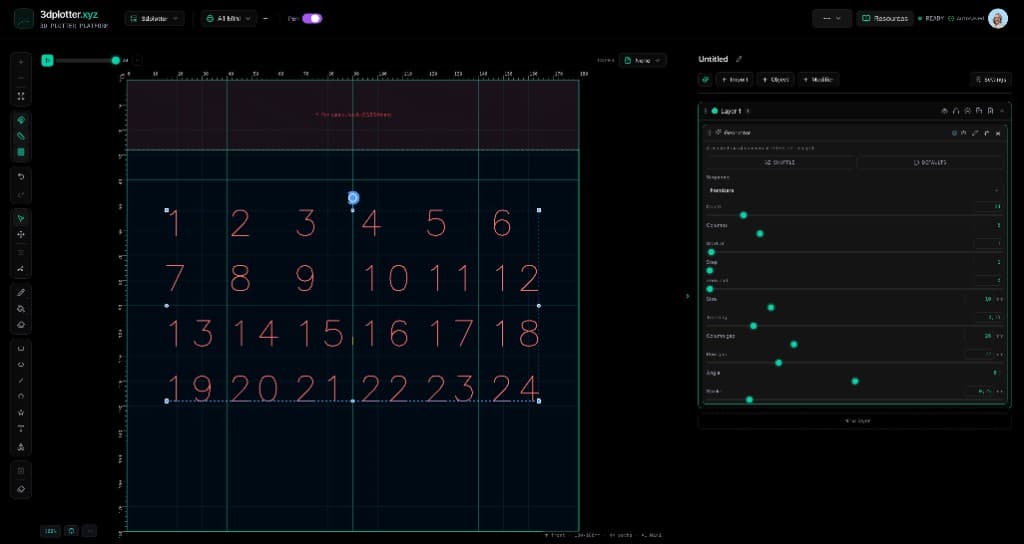Click the green filled square icon in toolbar
Image resolution: width=1024 pixels, height=544 pixels.
tap(21, 152)
